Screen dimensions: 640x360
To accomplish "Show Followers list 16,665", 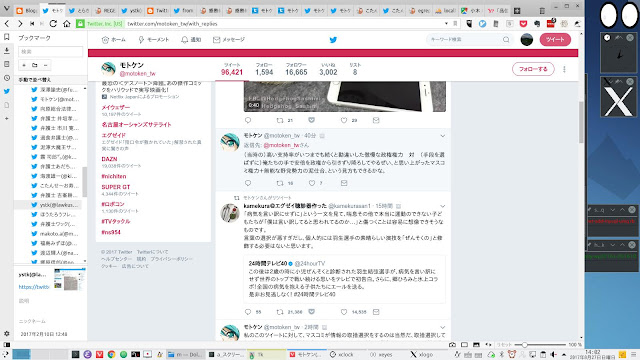I will tap(296, 69).
